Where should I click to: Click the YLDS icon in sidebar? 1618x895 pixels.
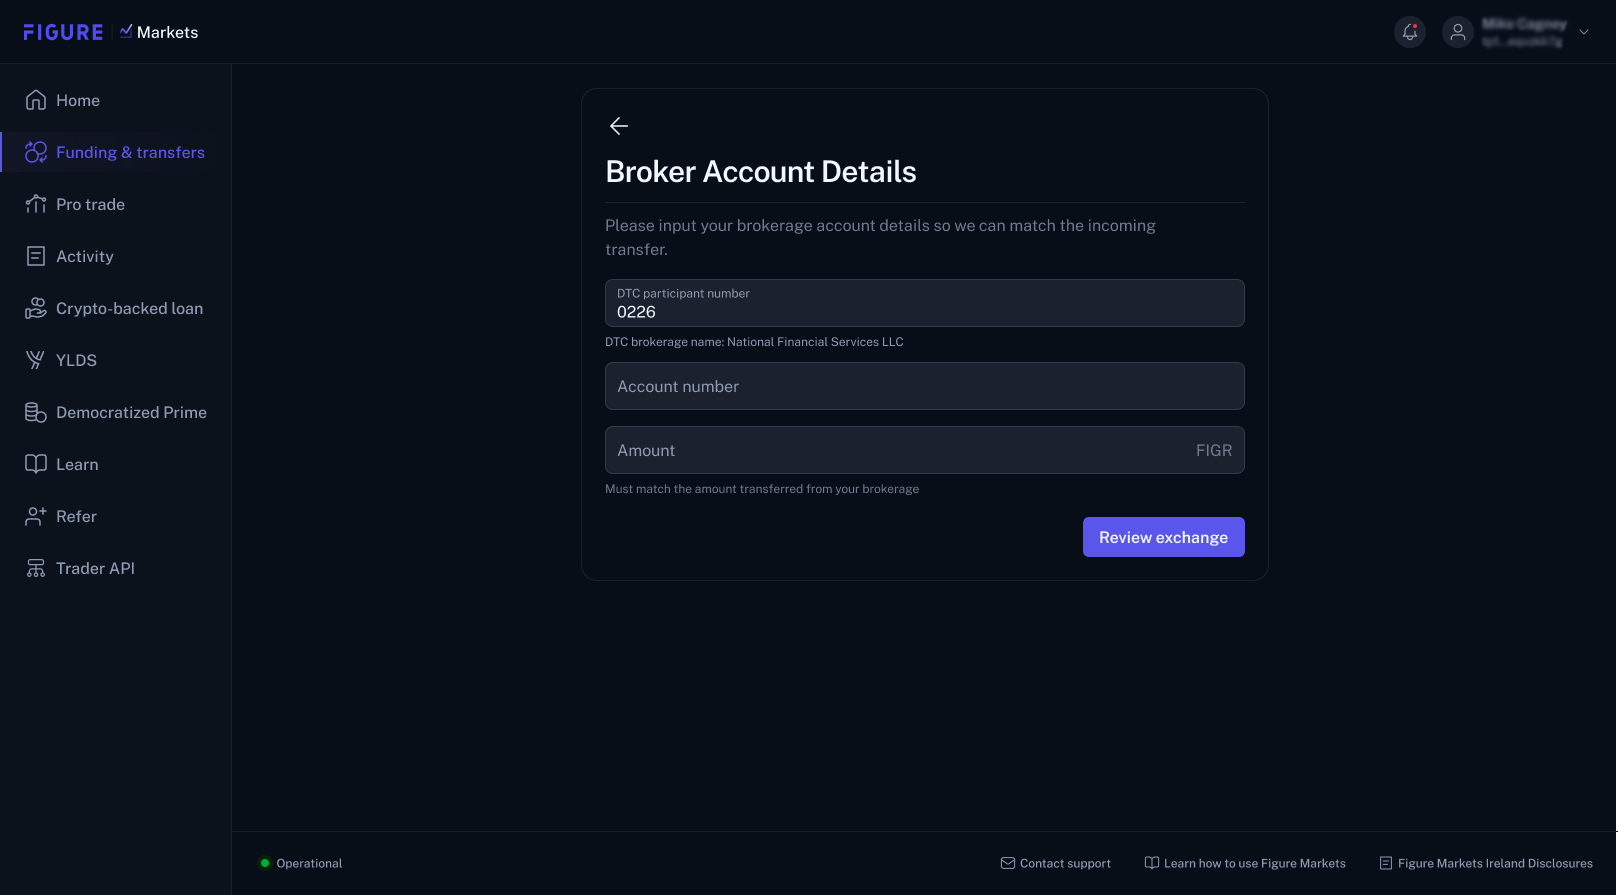point(36,360)
